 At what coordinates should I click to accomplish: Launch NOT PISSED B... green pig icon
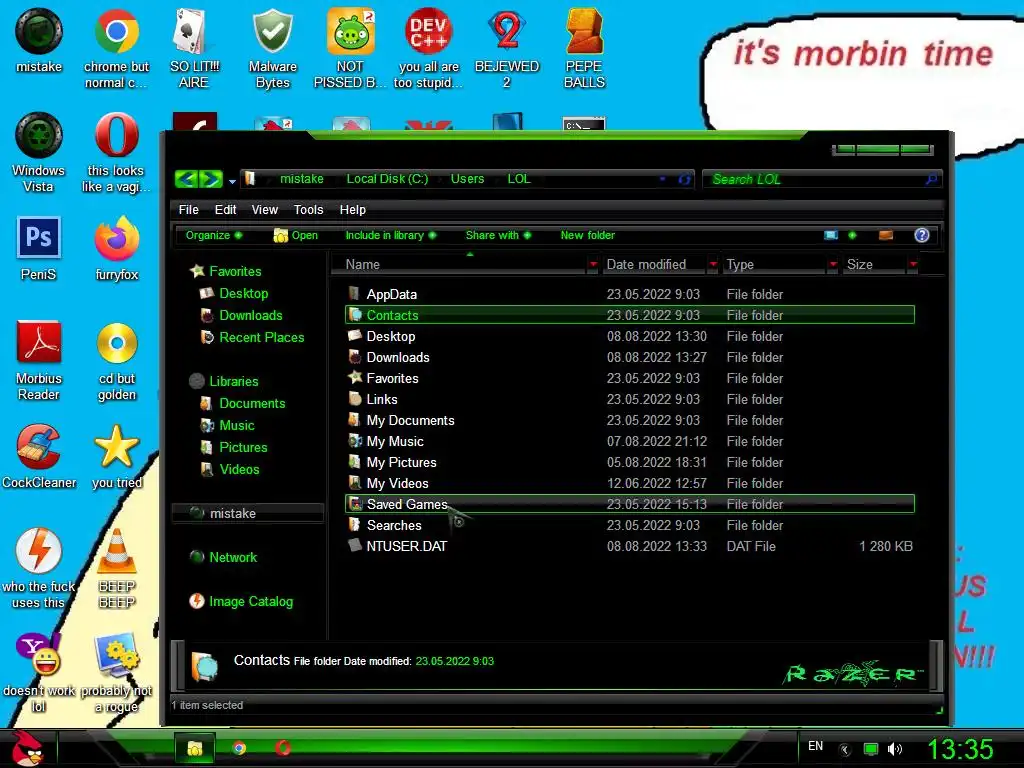click(x=350, y=47)
